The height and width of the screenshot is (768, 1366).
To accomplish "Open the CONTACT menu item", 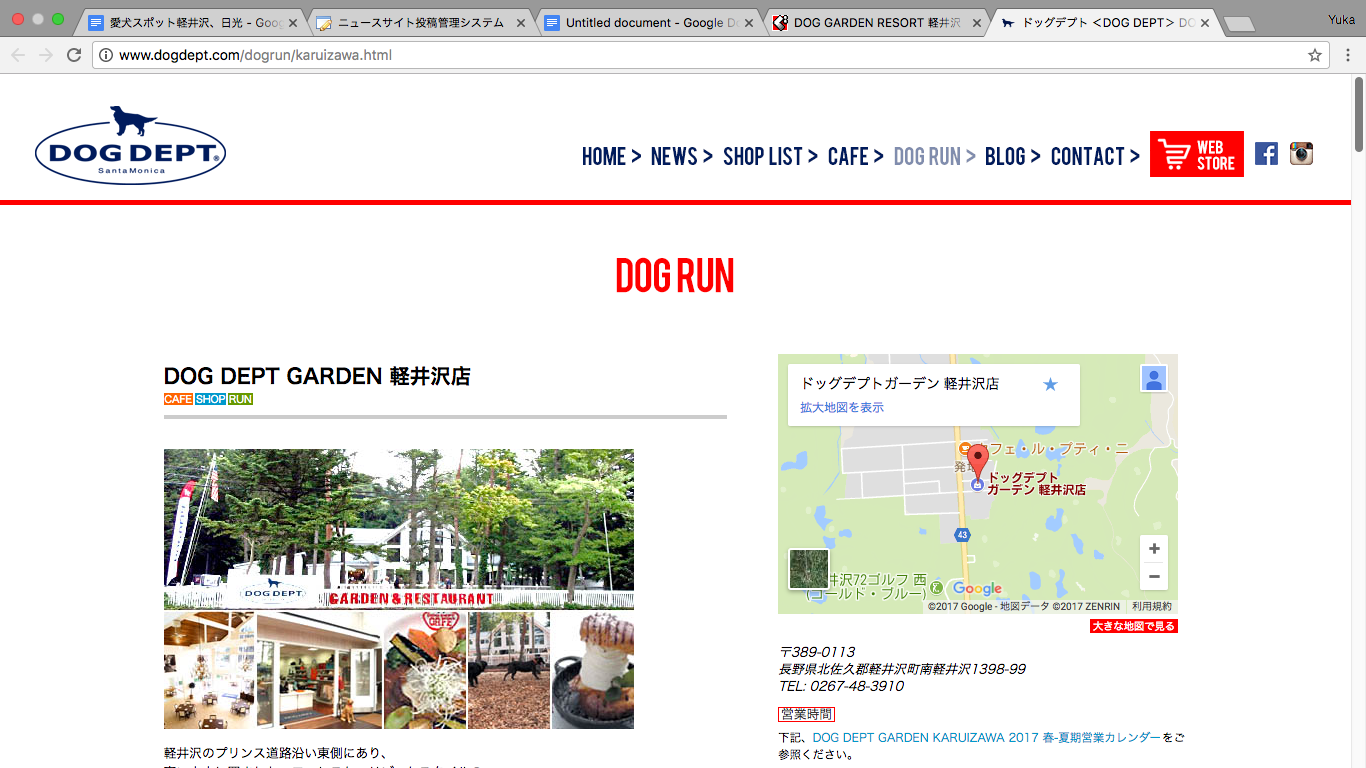I will pos(1095,156).
